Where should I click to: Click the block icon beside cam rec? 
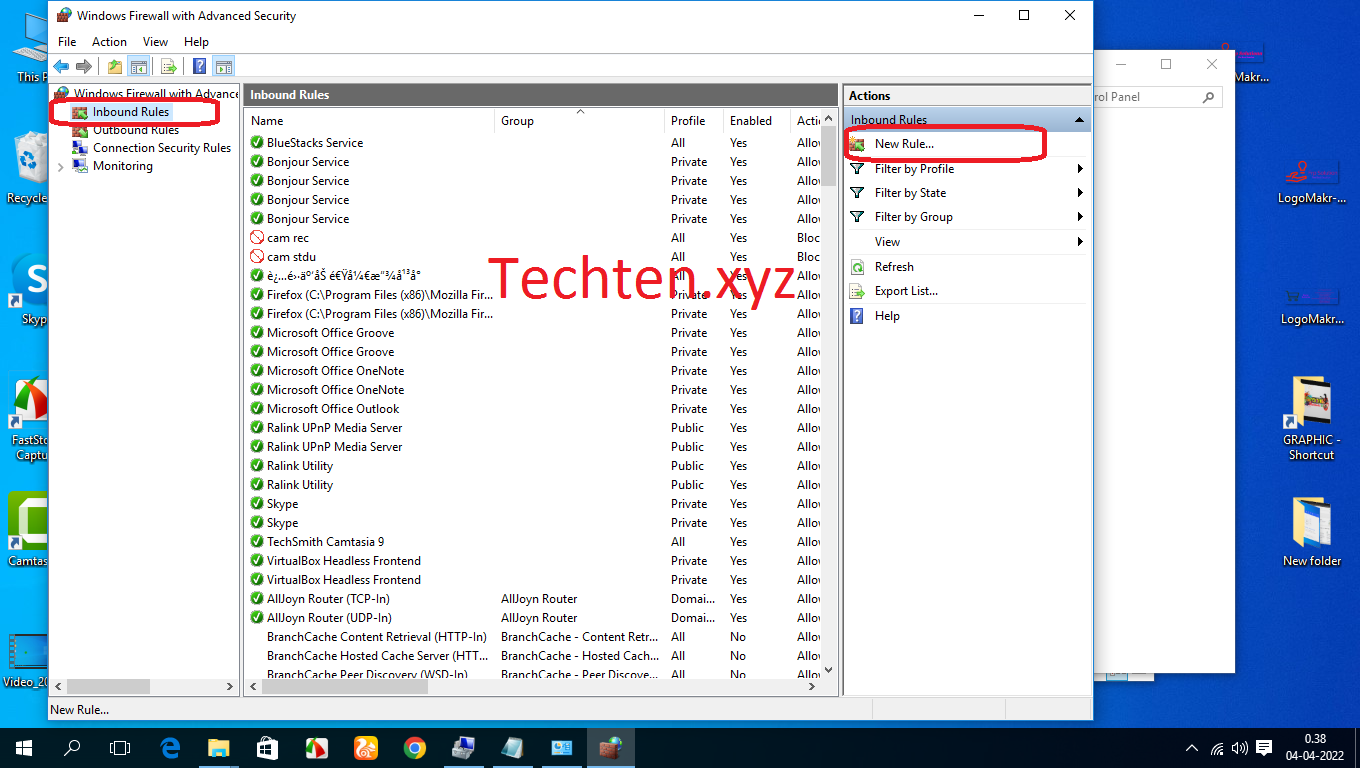point(257,238)
